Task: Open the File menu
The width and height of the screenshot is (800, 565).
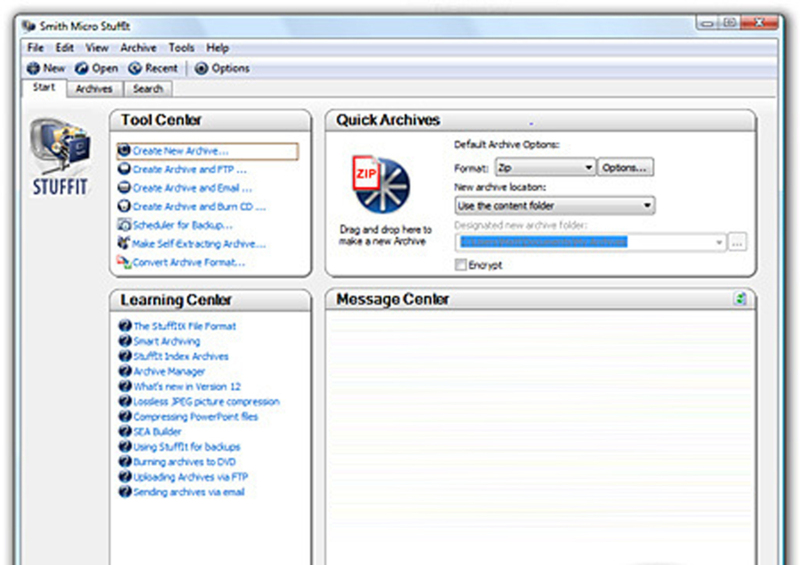Action: (x=35, y=47)
